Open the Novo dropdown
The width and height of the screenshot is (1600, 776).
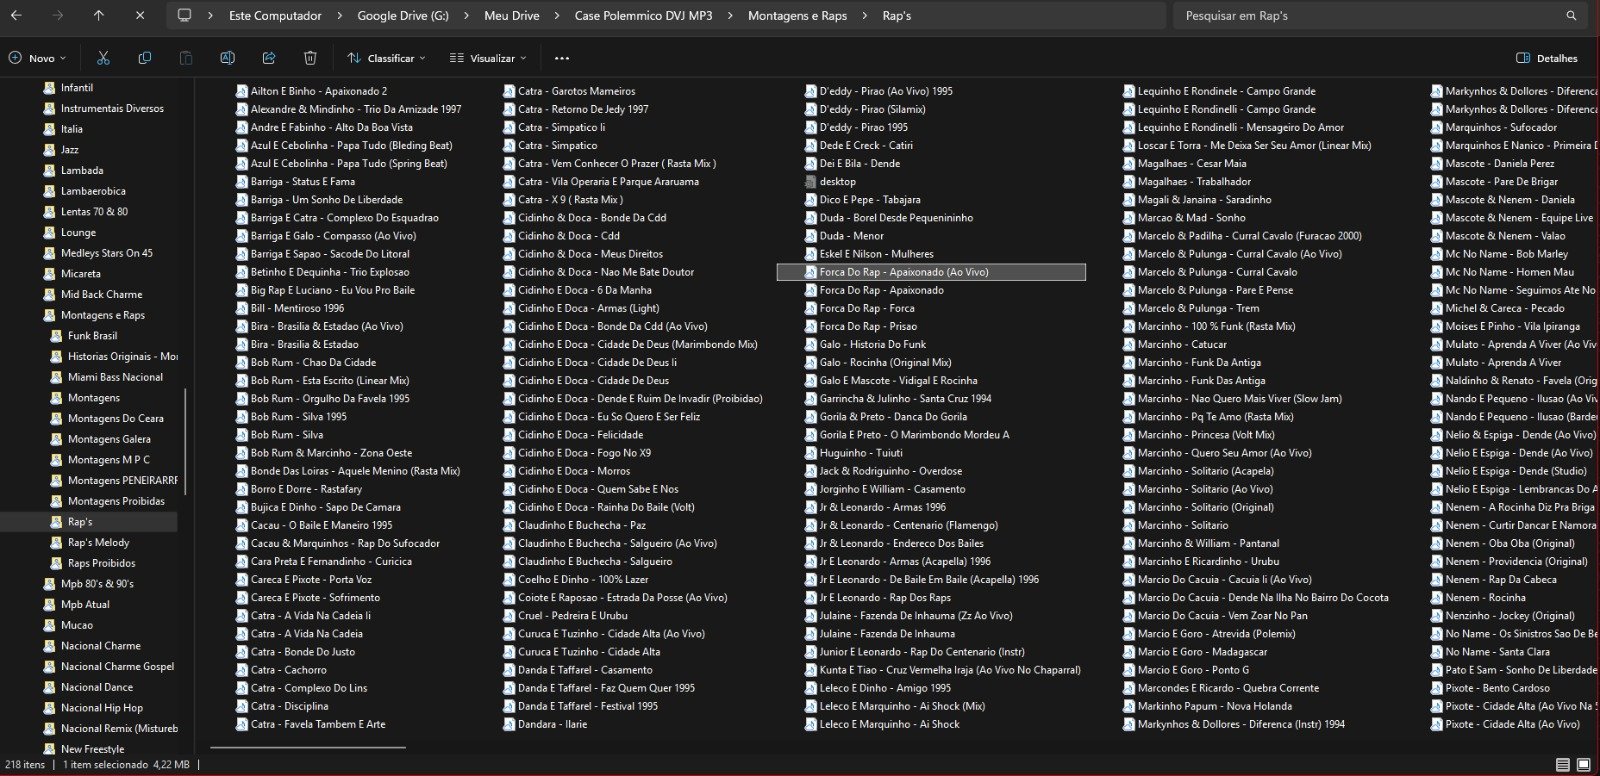click(37, 58)
